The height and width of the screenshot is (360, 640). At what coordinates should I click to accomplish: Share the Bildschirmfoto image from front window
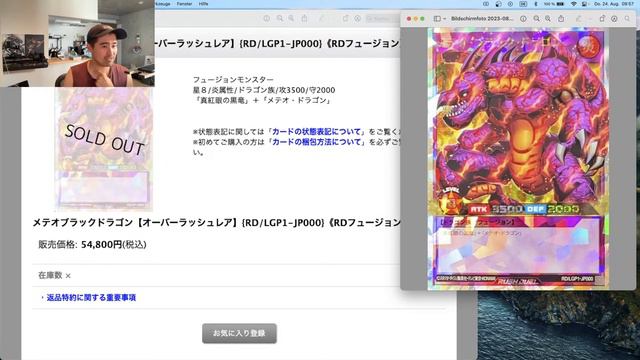point(561,19)
